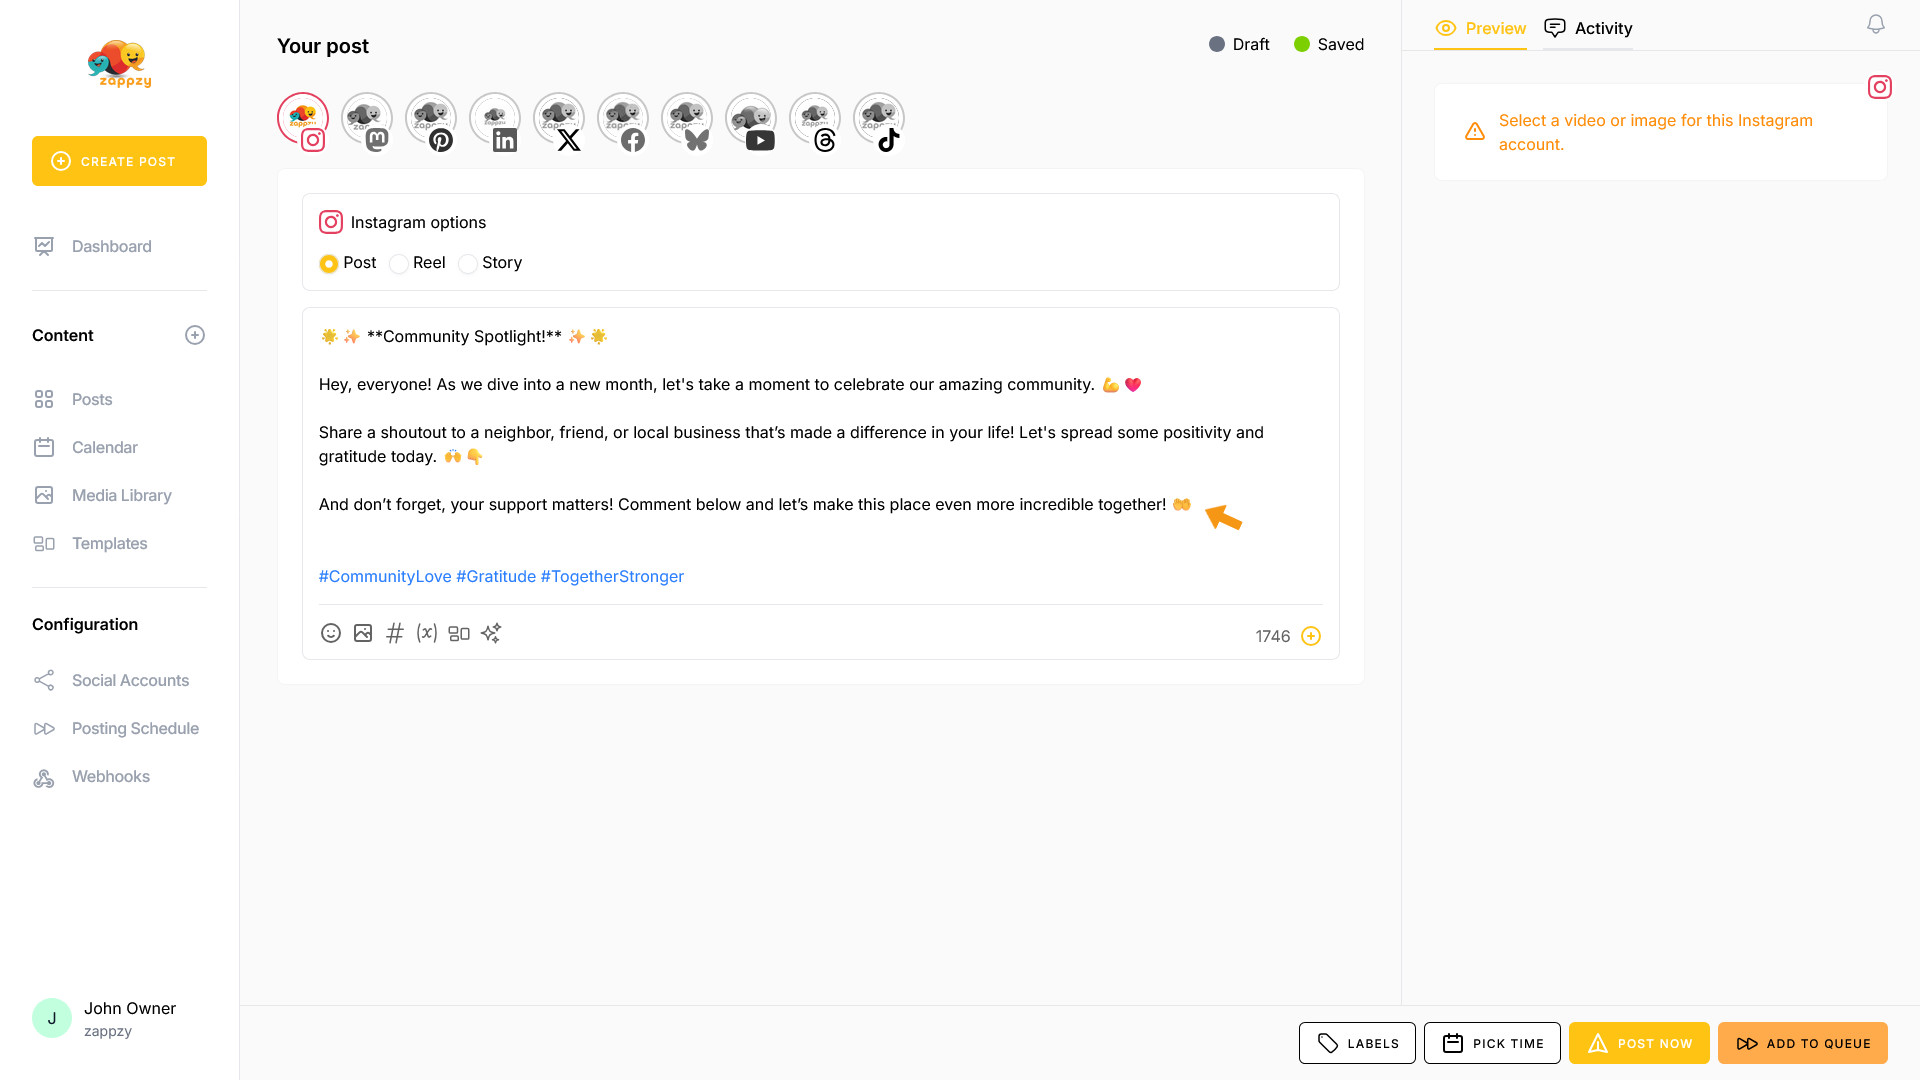Select the Post radio option

click(329, 264)
